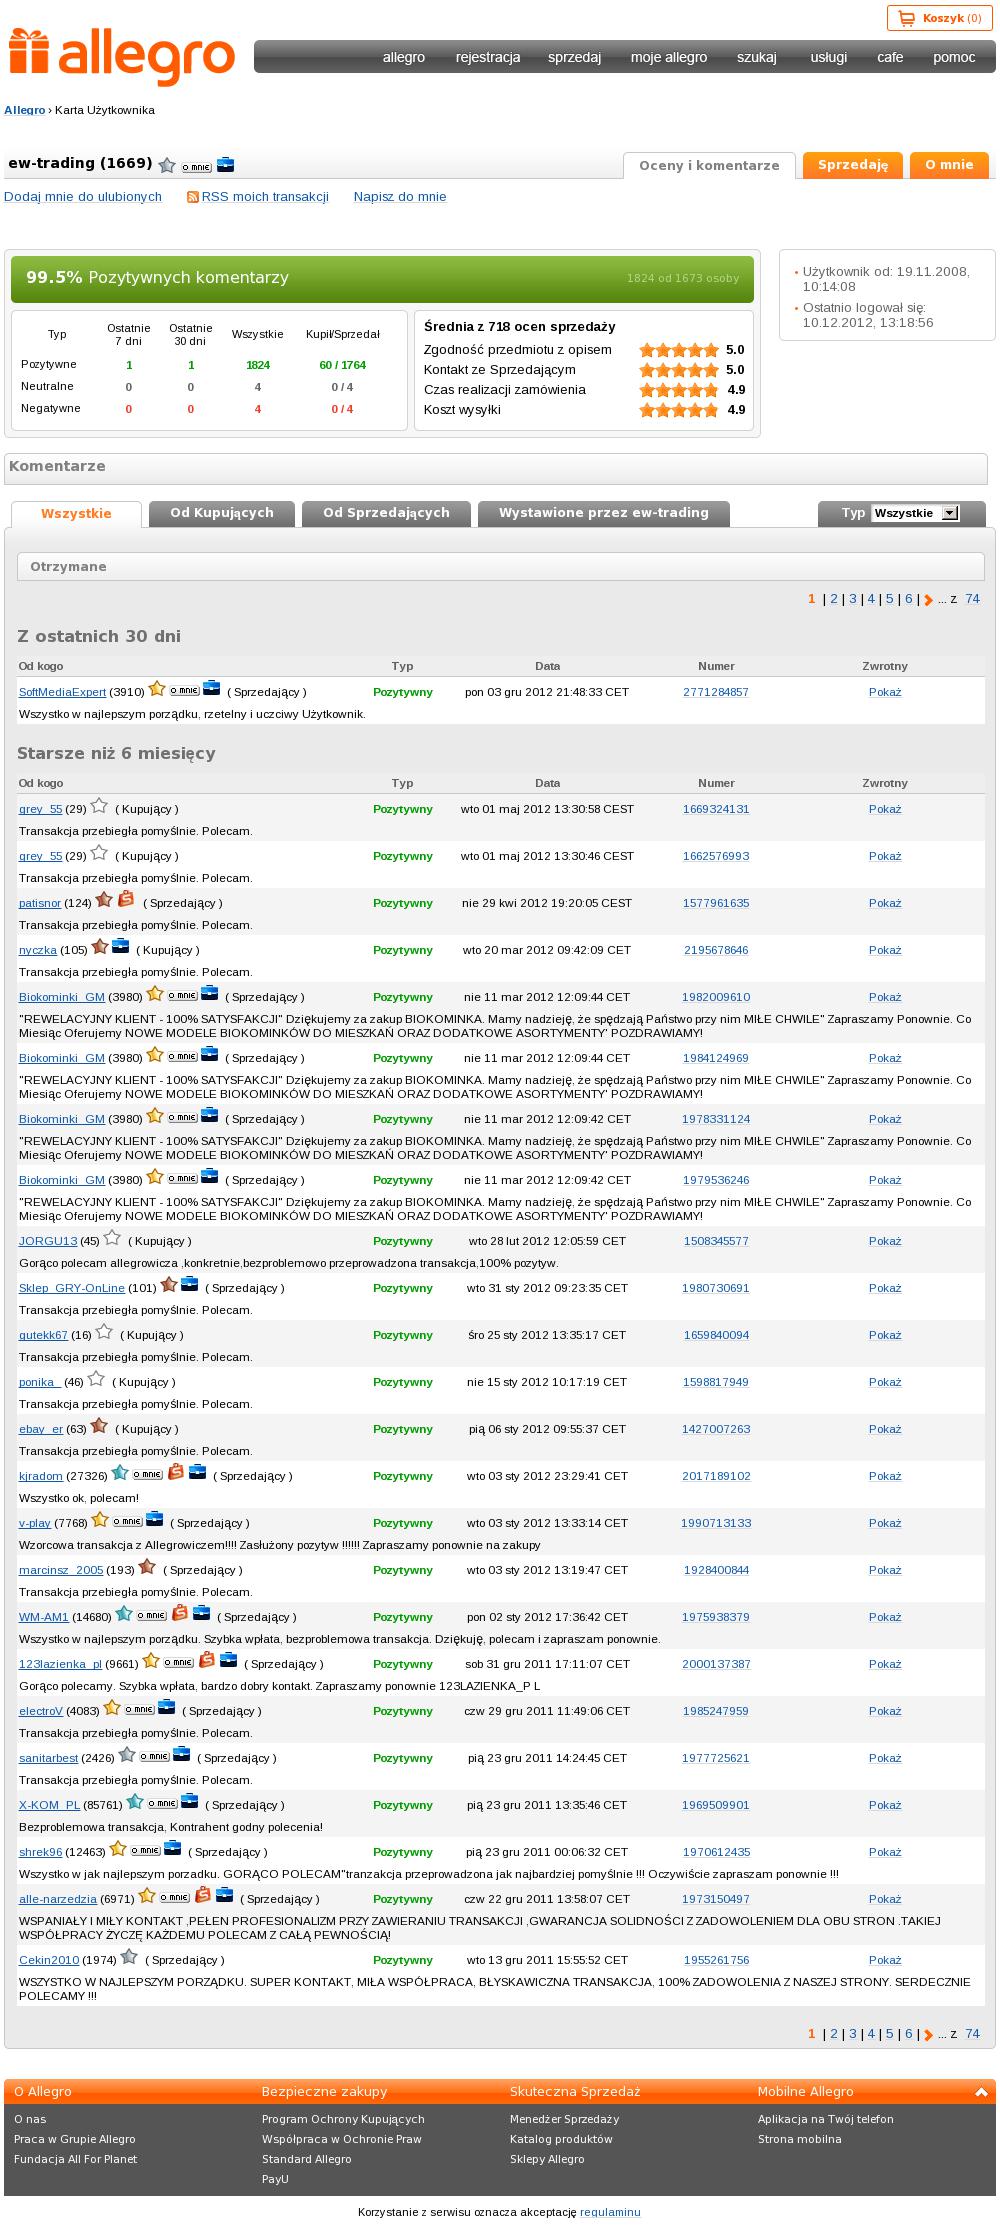Image resolution: width=1000 pixels, height=2232 pixels.
Task: Switch to the 'Sprzedaję' tab
Action: 853,165
